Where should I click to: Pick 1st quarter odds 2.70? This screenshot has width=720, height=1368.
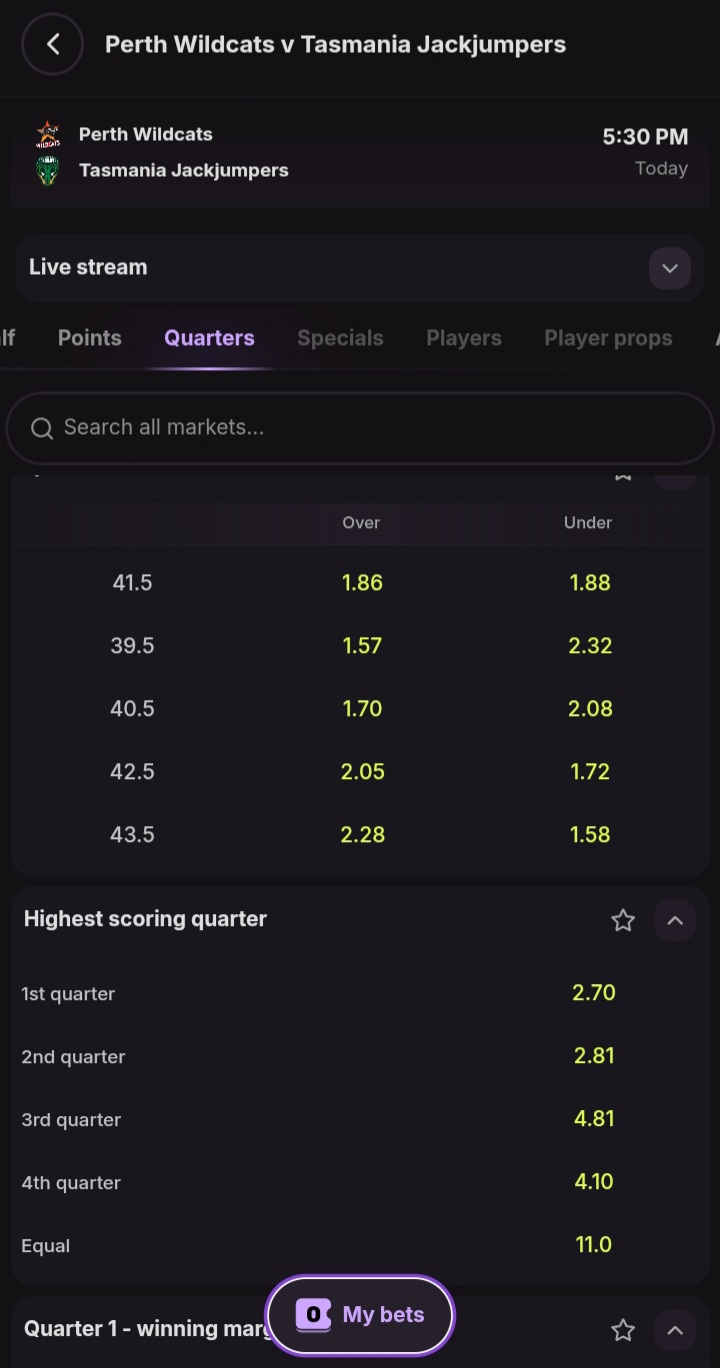(x=593, y=993)
